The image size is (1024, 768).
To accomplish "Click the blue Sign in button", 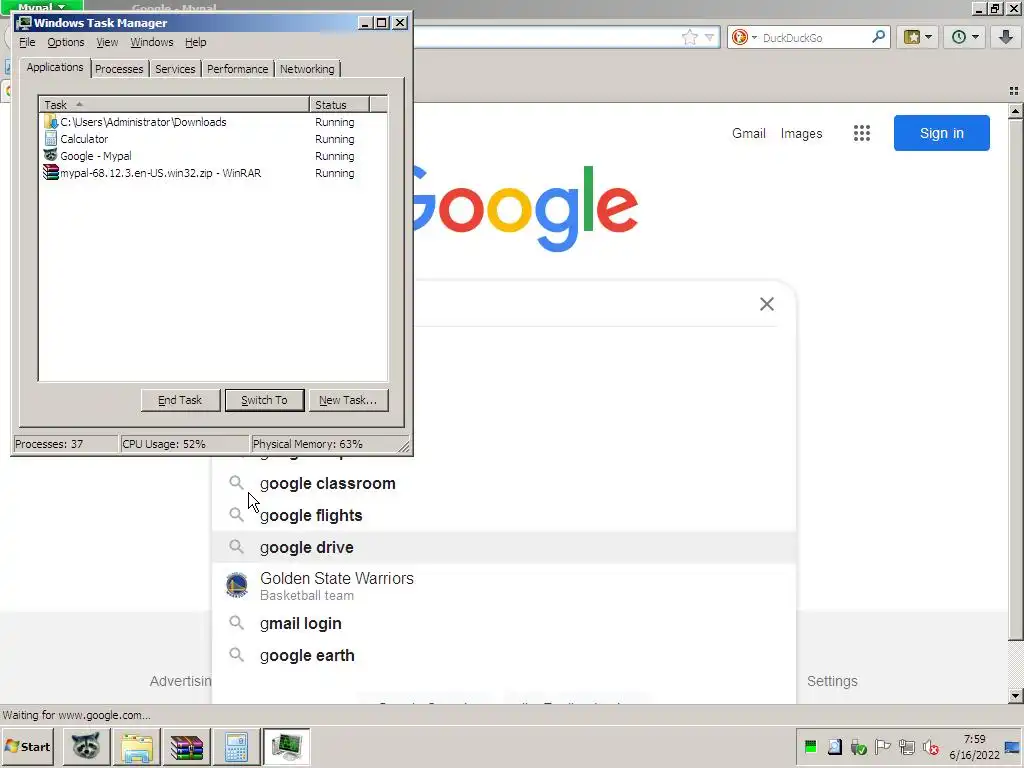I will click(941, 133).
